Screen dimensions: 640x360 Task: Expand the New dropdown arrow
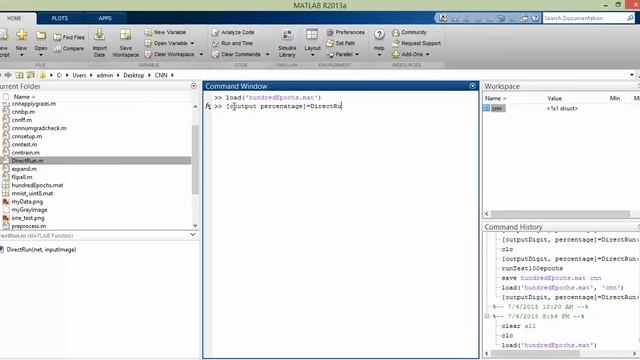click(22, 55)
